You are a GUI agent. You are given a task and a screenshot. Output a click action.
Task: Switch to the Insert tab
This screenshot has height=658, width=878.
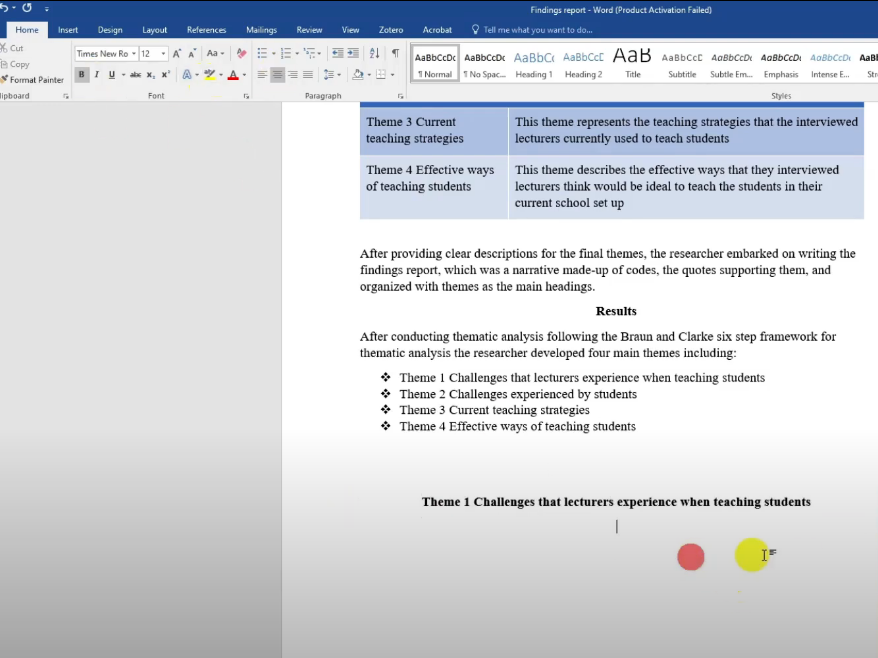(68, 30)
